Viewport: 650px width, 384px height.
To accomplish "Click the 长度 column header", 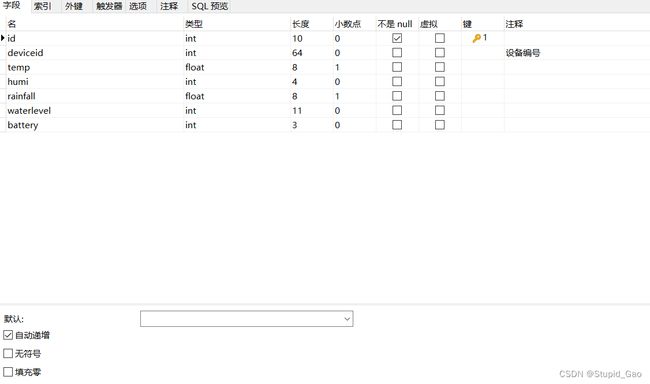I will [x=312, y=24].
